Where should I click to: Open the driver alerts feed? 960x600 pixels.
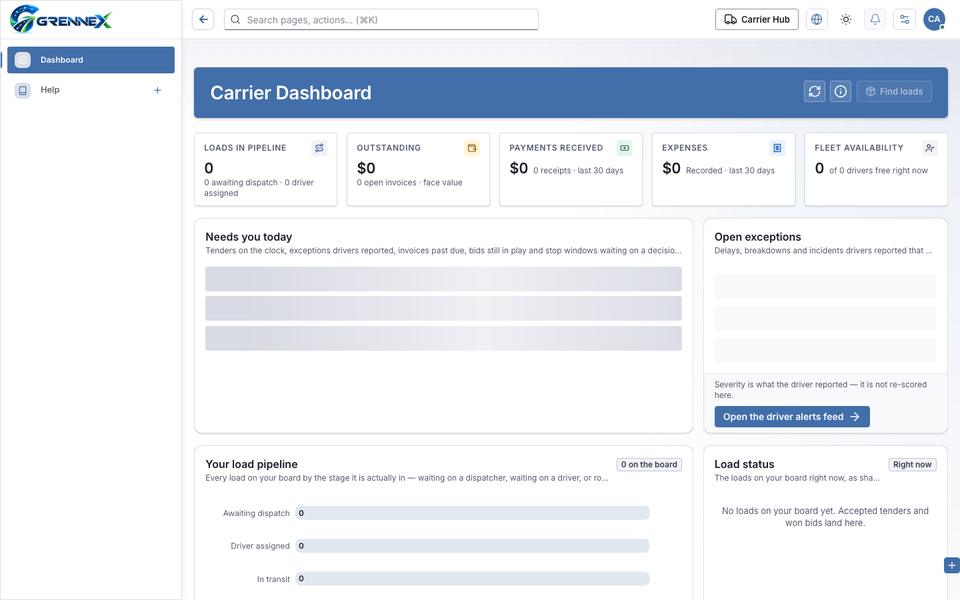792,417
